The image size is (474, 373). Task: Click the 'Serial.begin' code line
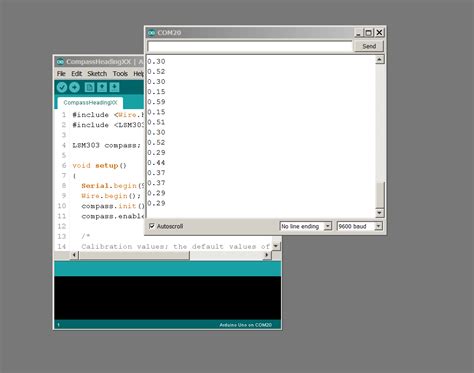(112, 186)
